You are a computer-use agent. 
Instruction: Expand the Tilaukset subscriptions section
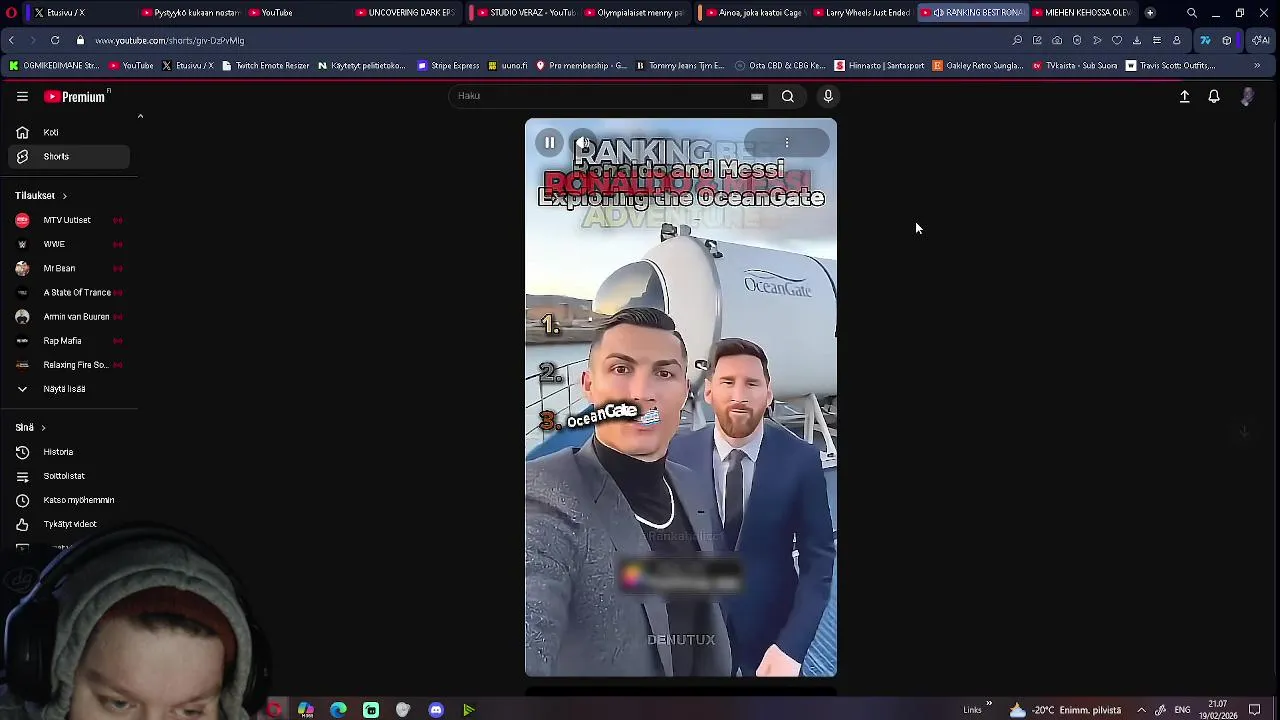pyautogui.click(x=41, y=196)
